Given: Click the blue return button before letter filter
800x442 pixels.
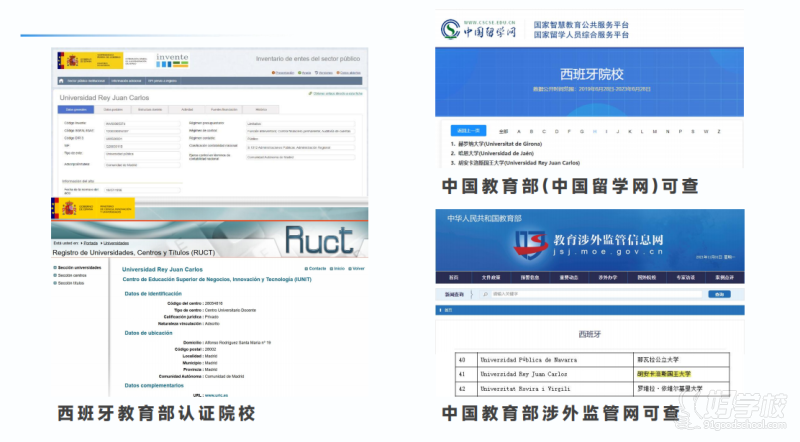Looking at the screenshot, I should tap(467, 130).
